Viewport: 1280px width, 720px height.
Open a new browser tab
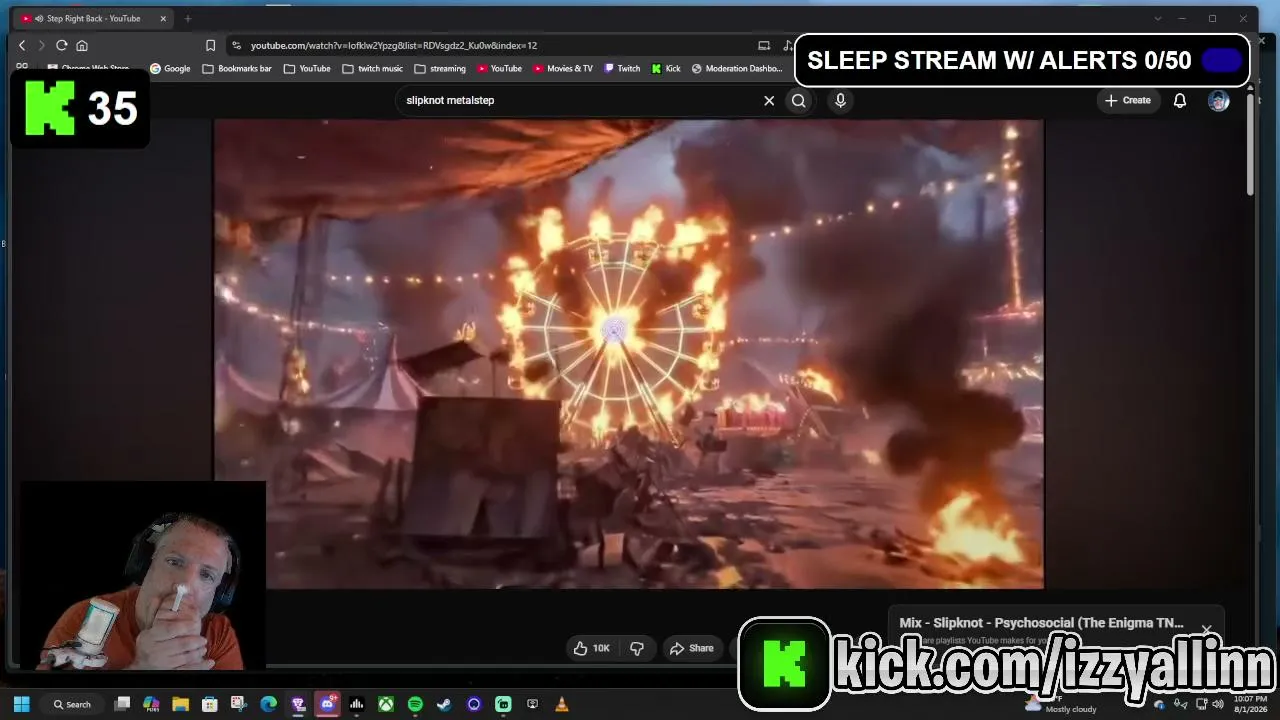pyautogui.click(x=187, y=18)
